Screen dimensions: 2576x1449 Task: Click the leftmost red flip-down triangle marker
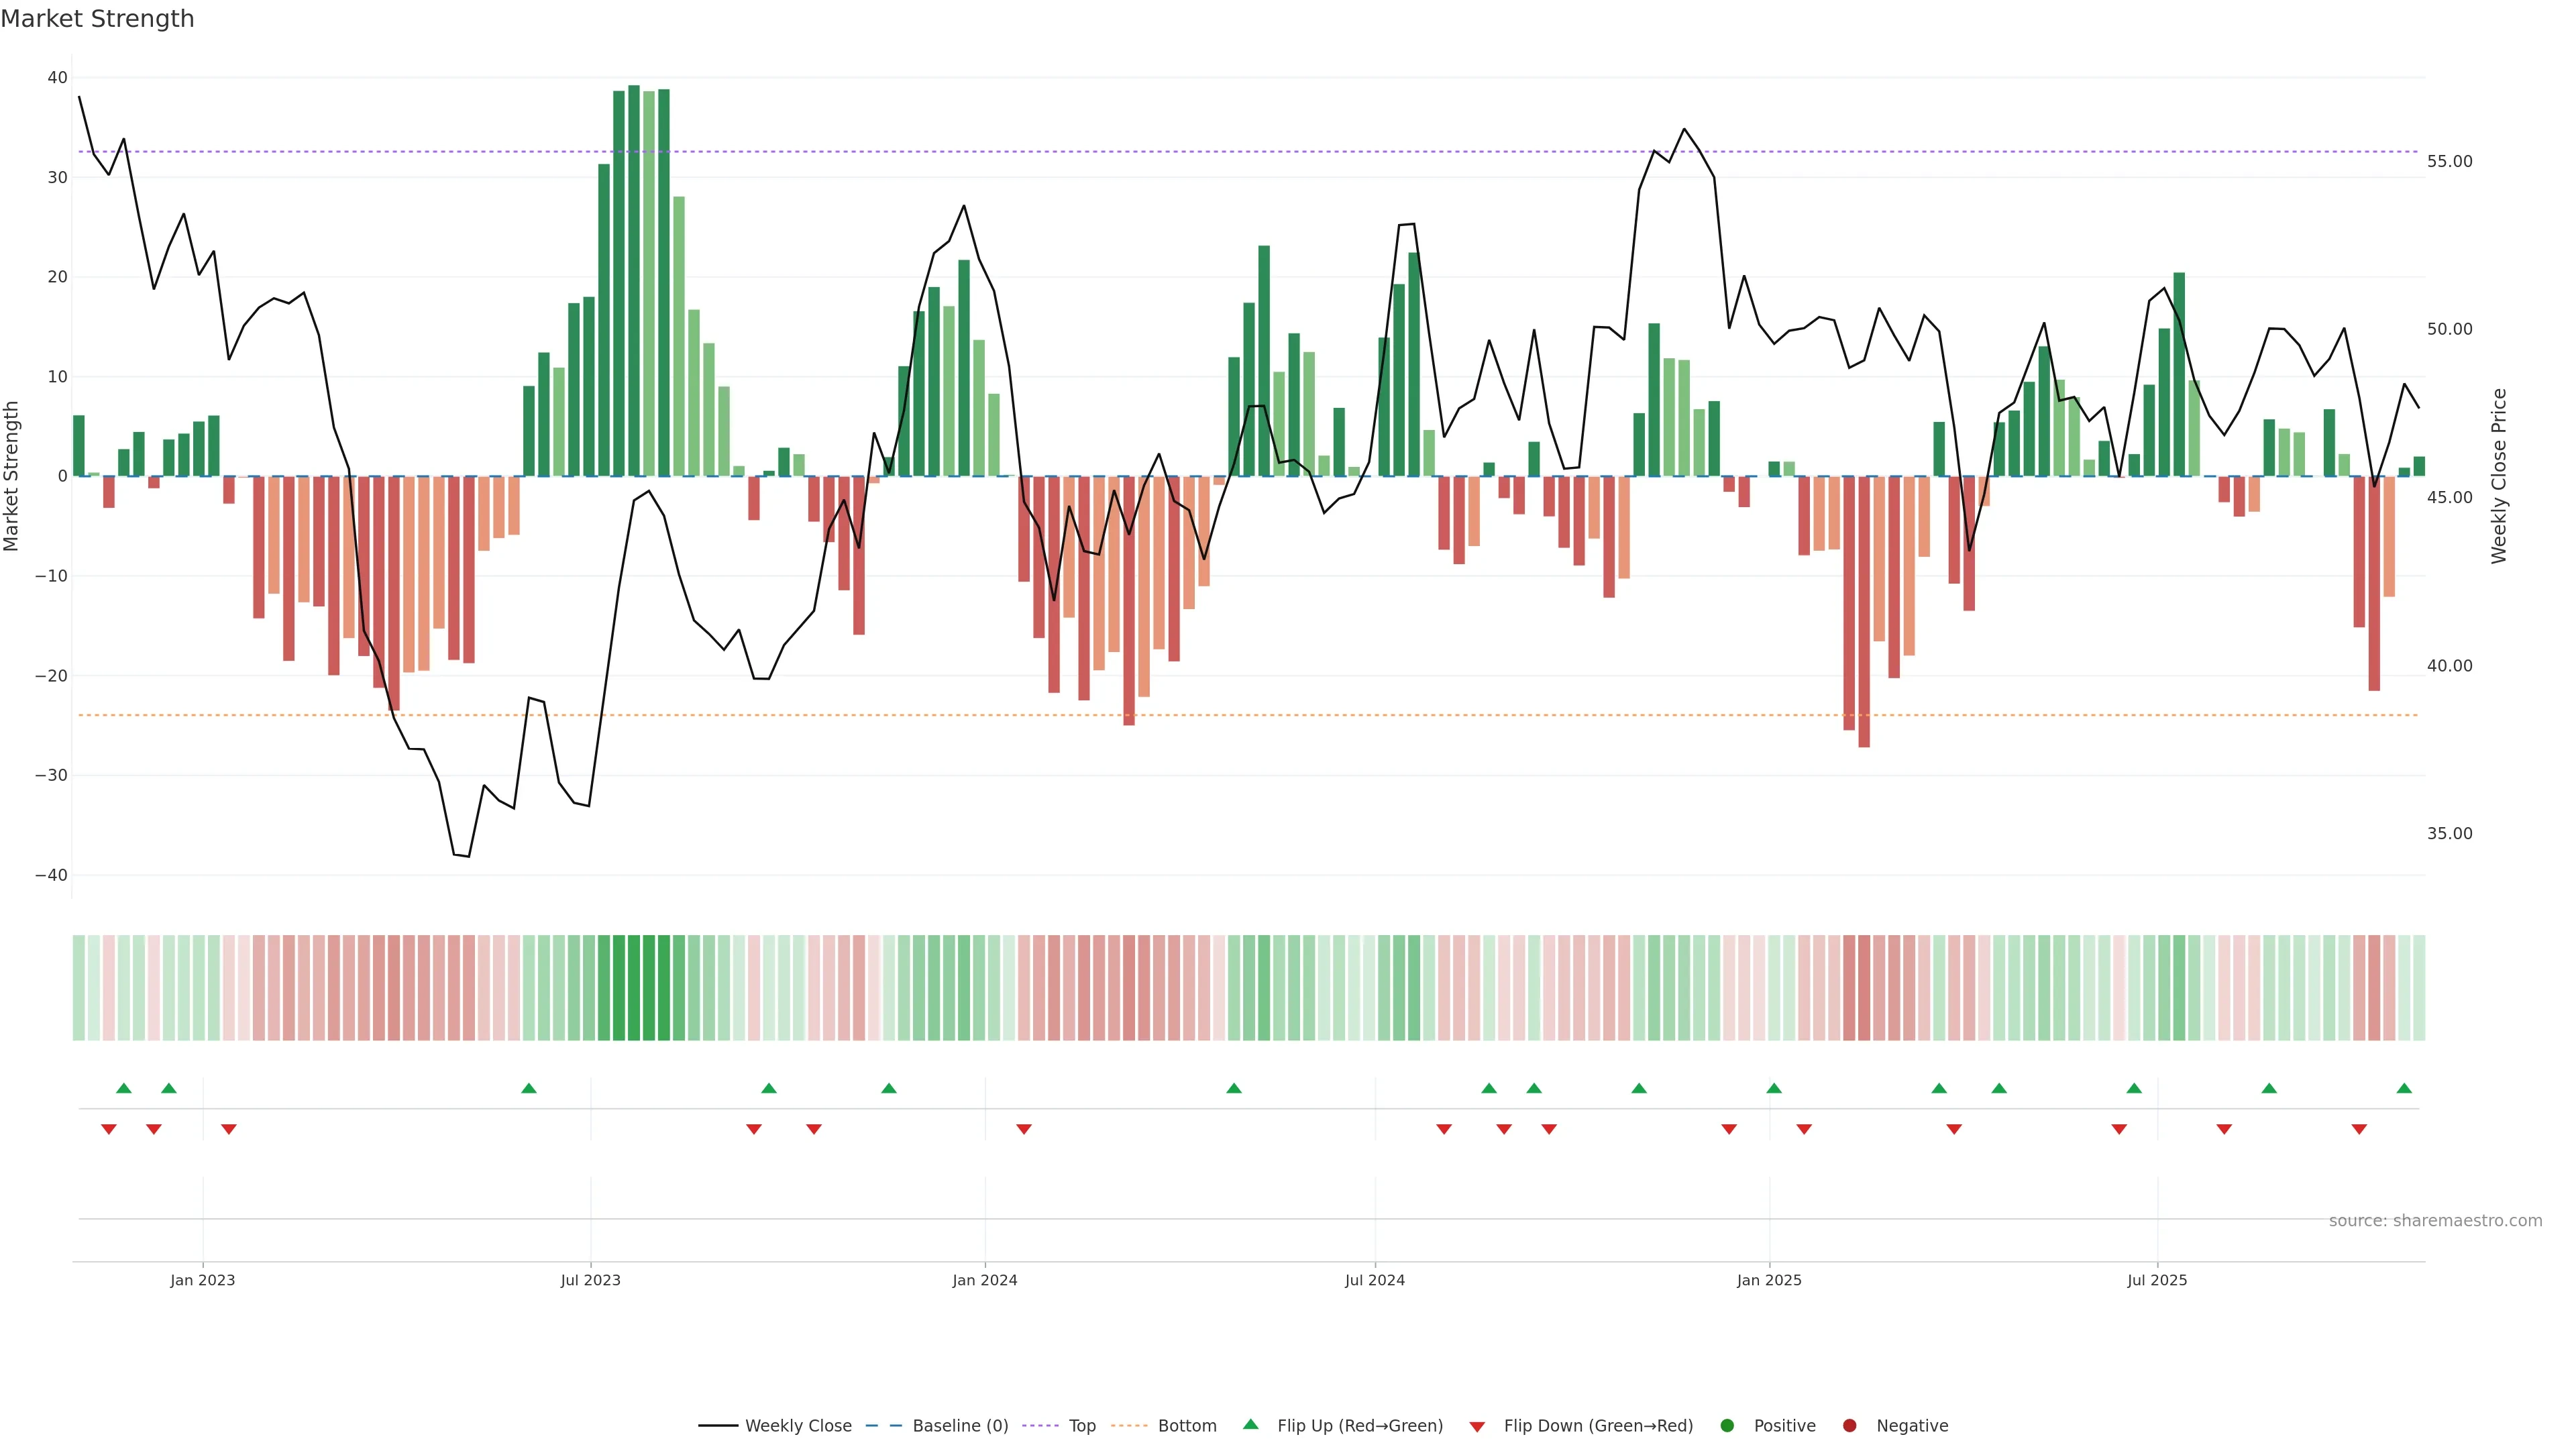(109, 1129)
